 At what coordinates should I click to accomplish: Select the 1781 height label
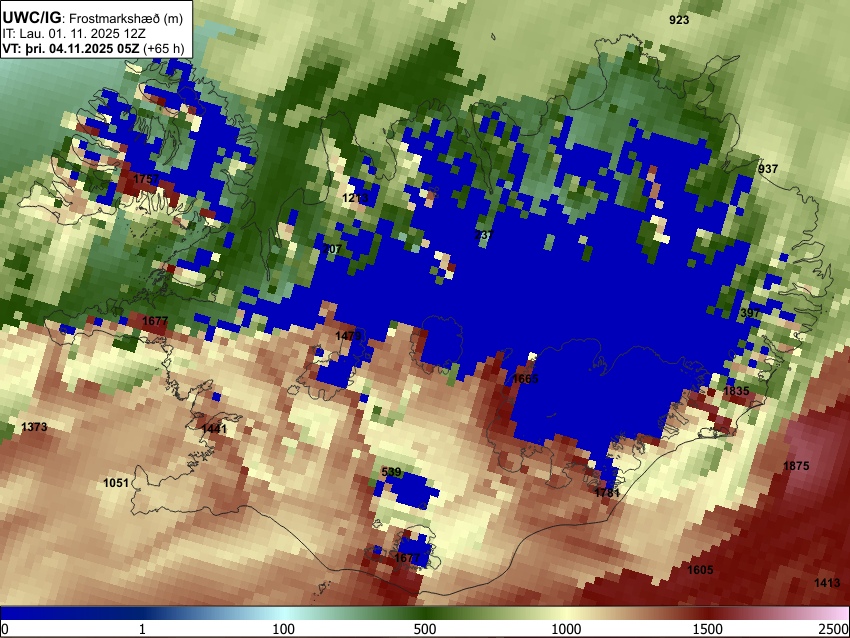tap(607, 493)
